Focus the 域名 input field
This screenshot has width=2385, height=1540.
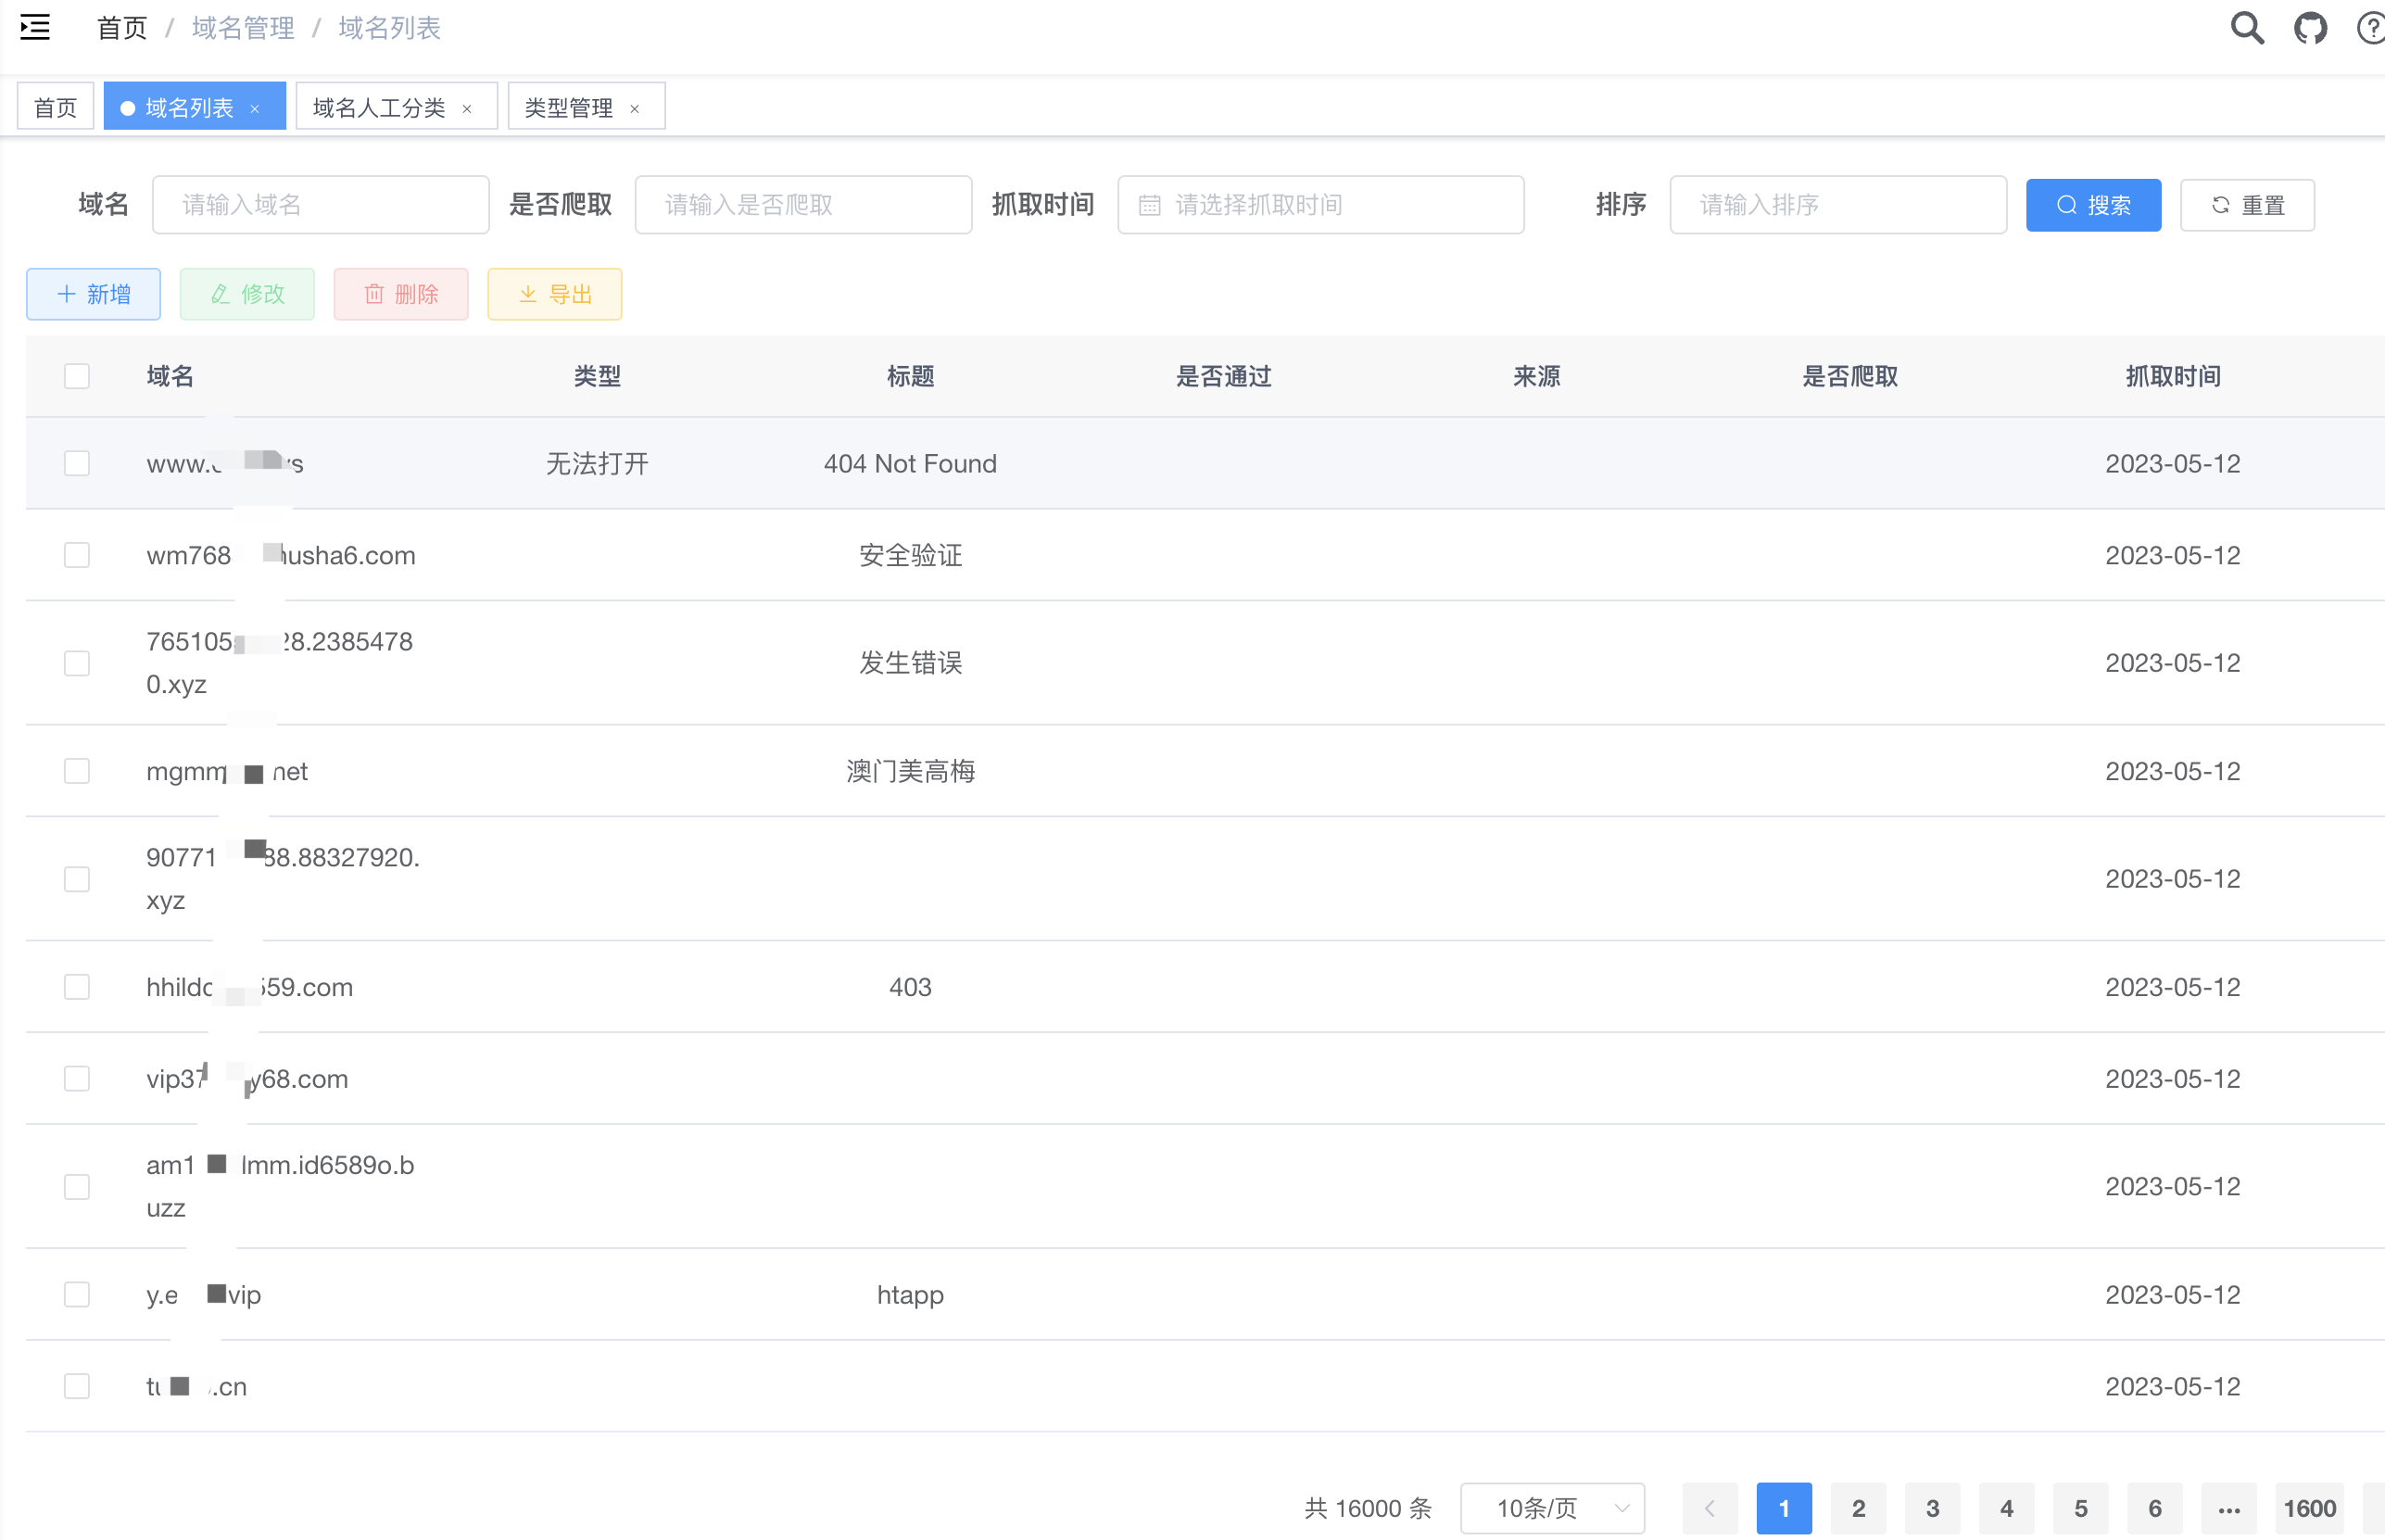coord(321,205)
